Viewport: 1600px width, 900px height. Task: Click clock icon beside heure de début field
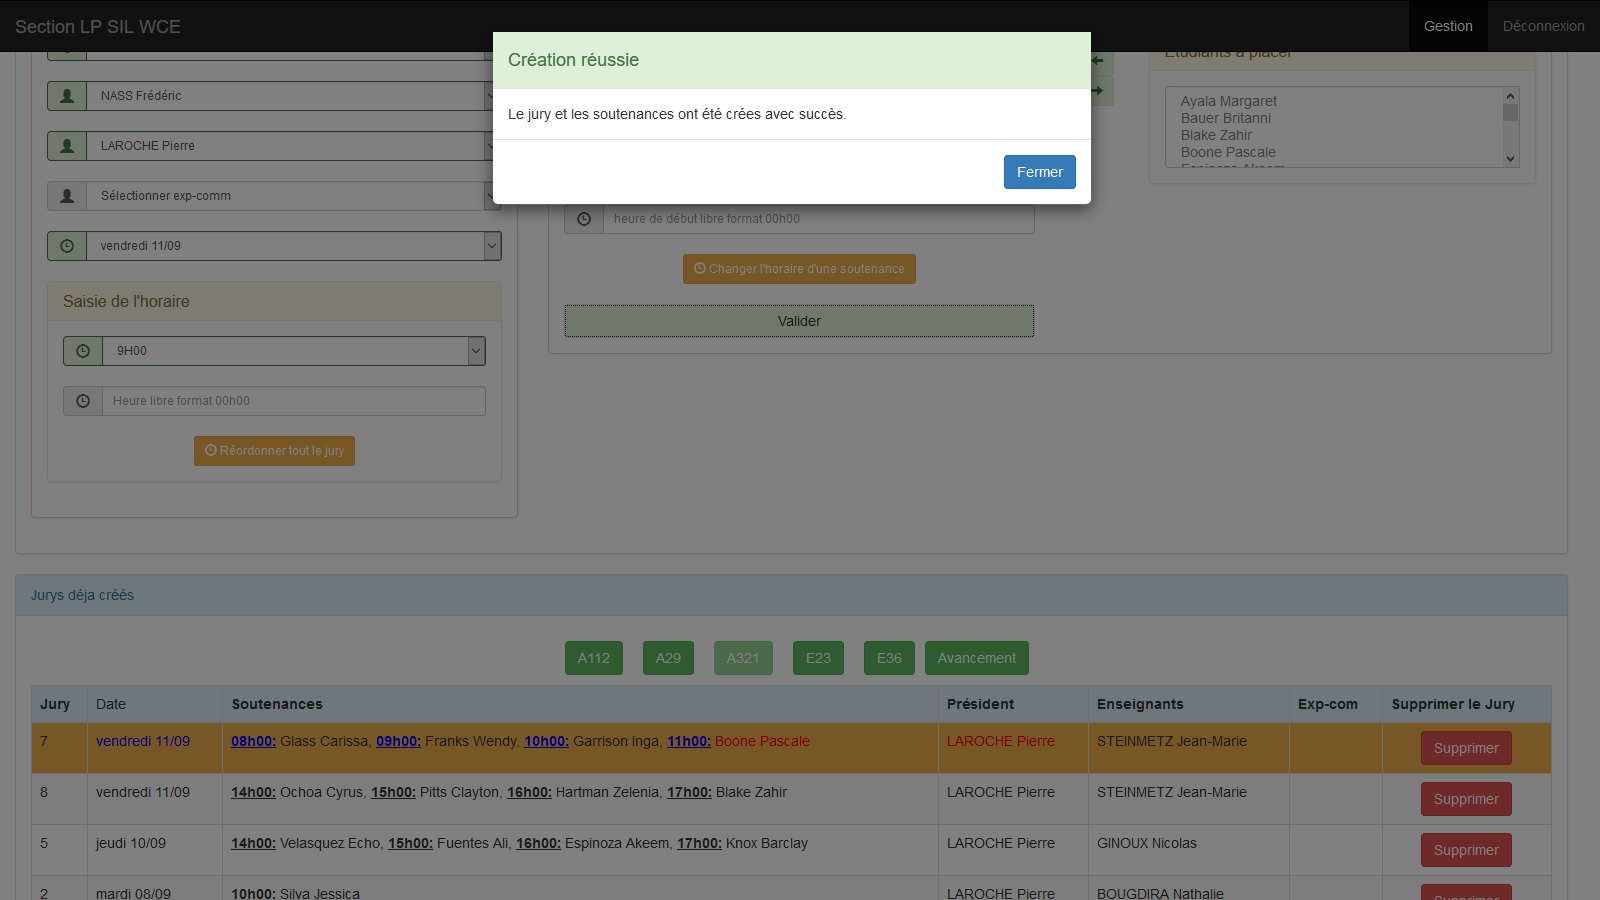coord(584,219)
